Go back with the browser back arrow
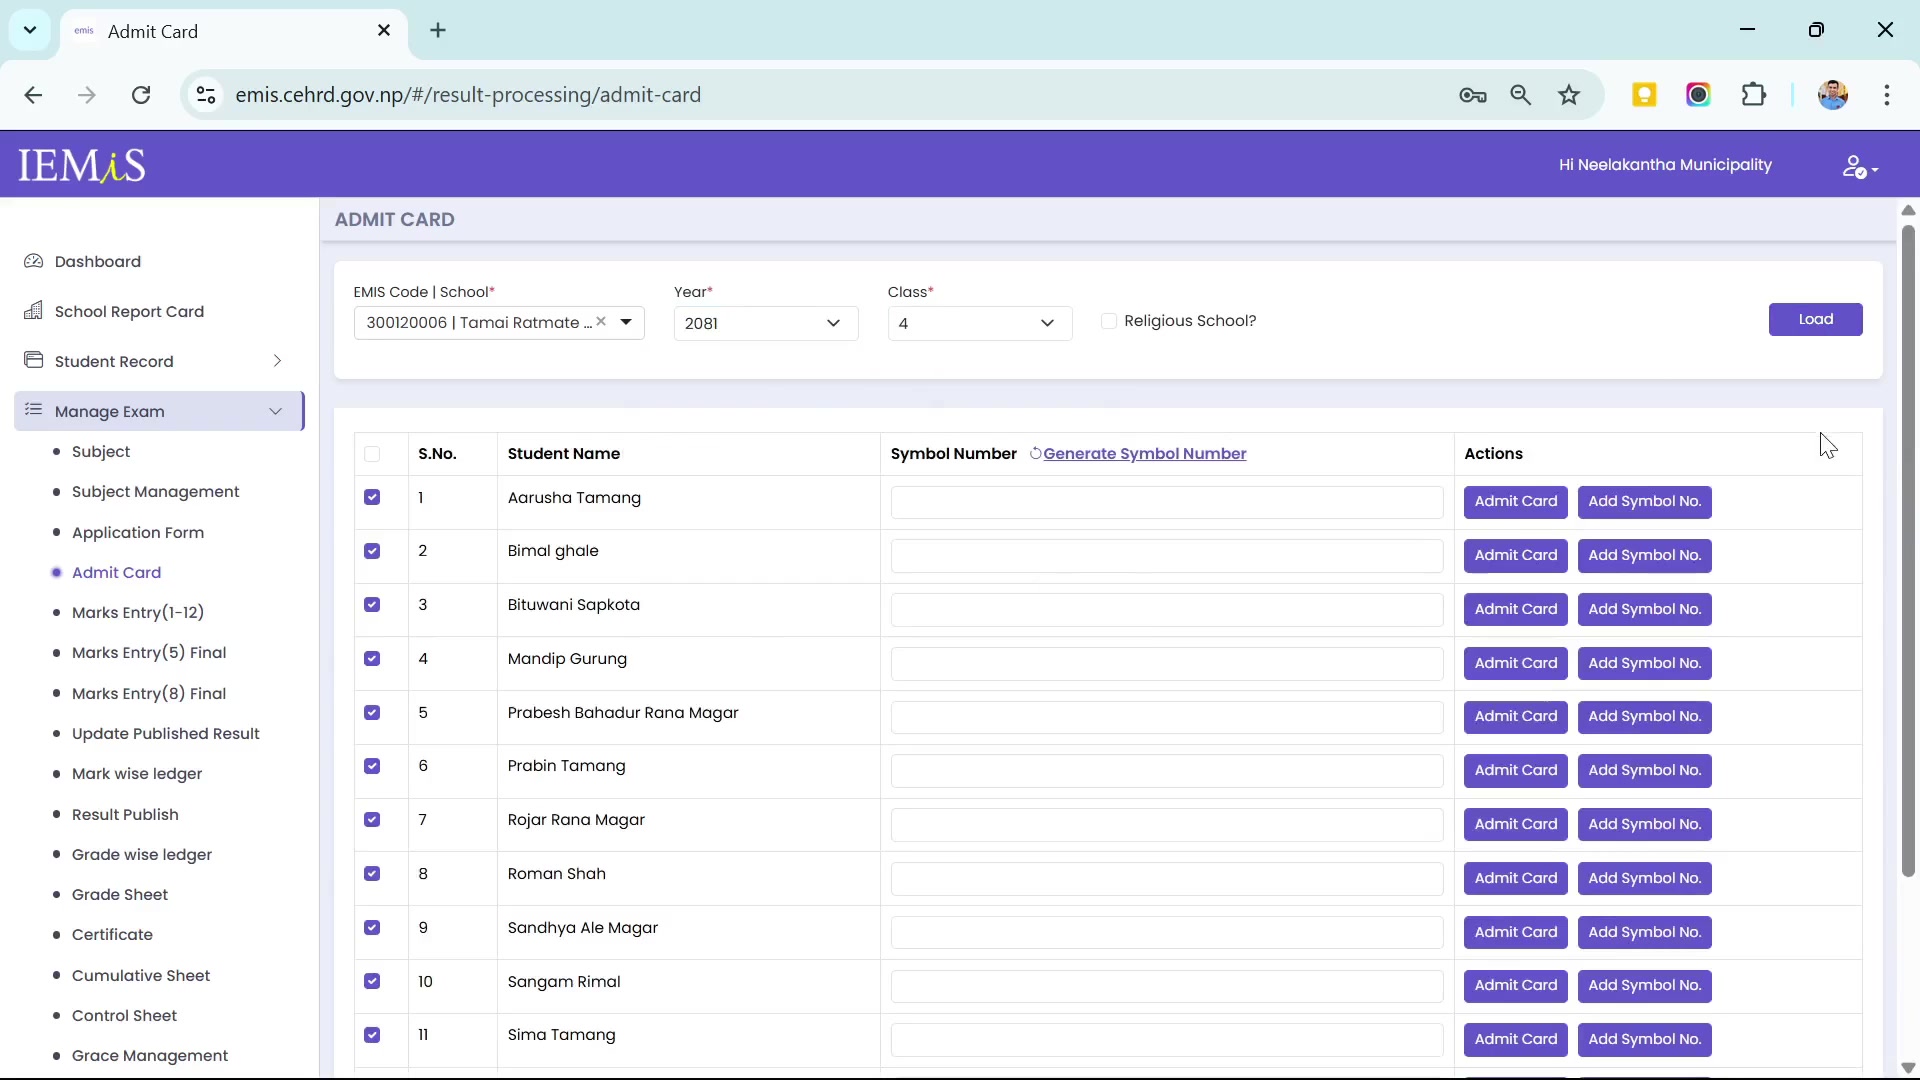The image size is (1920, 1080). pos(33,95)
